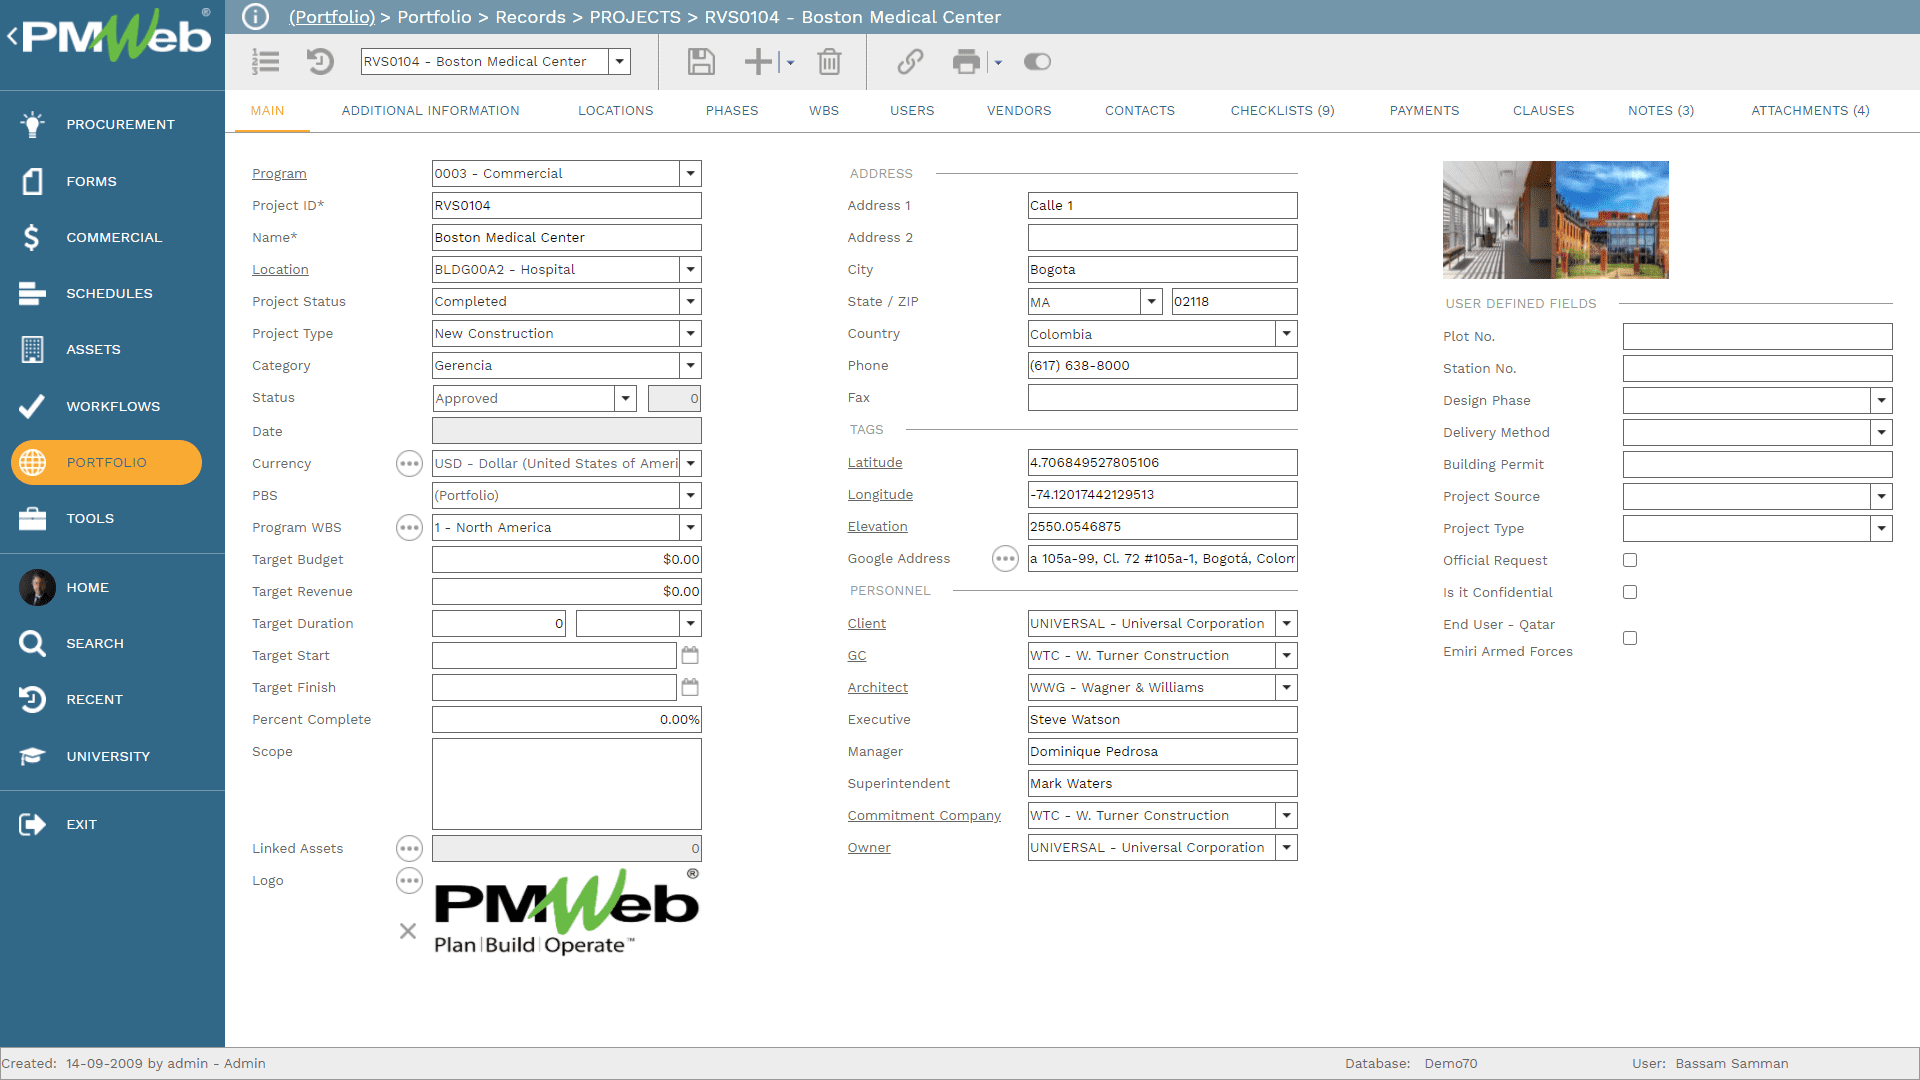Save the record with the floppy disk icon
Screen dimensions: 1920x1080
[701, 62]
